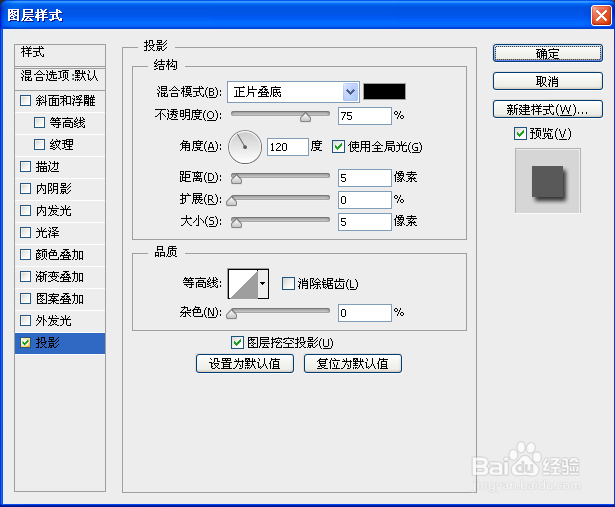Screen dimensions: 615x507
Task: Click the 扩展 percent value field
Action: 365,200
